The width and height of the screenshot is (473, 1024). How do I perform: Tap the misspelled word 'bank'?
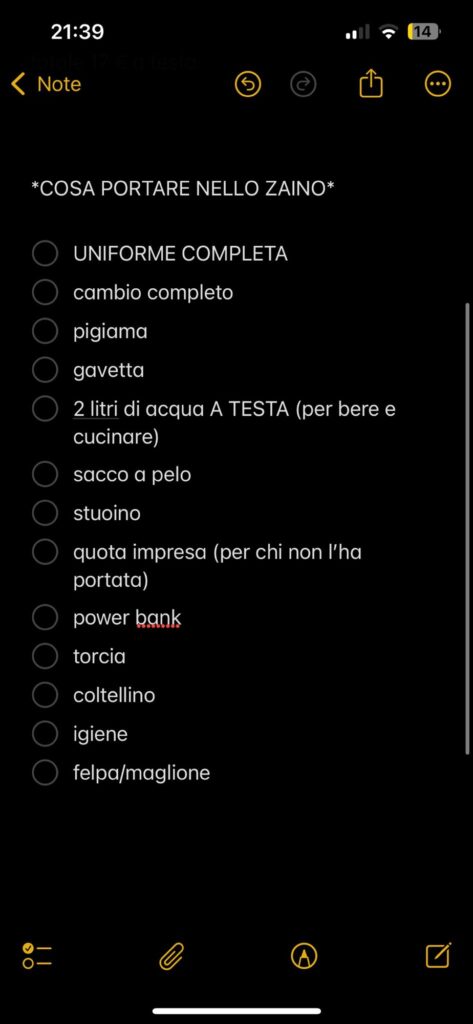point(158,618)
